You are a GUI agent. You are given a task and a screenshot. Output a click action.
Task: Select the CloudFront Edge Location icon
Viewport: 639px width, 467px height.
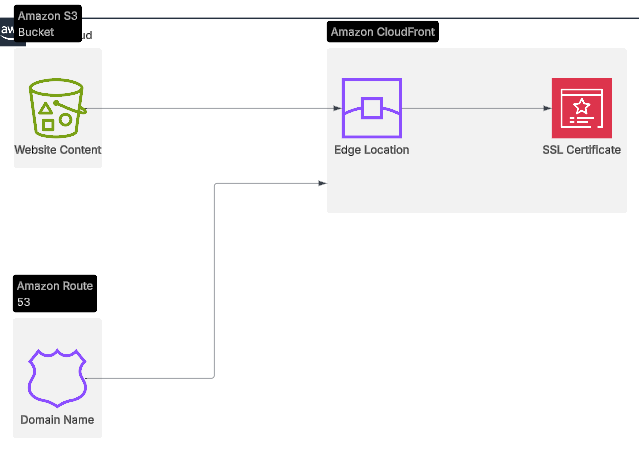point(371,107)
